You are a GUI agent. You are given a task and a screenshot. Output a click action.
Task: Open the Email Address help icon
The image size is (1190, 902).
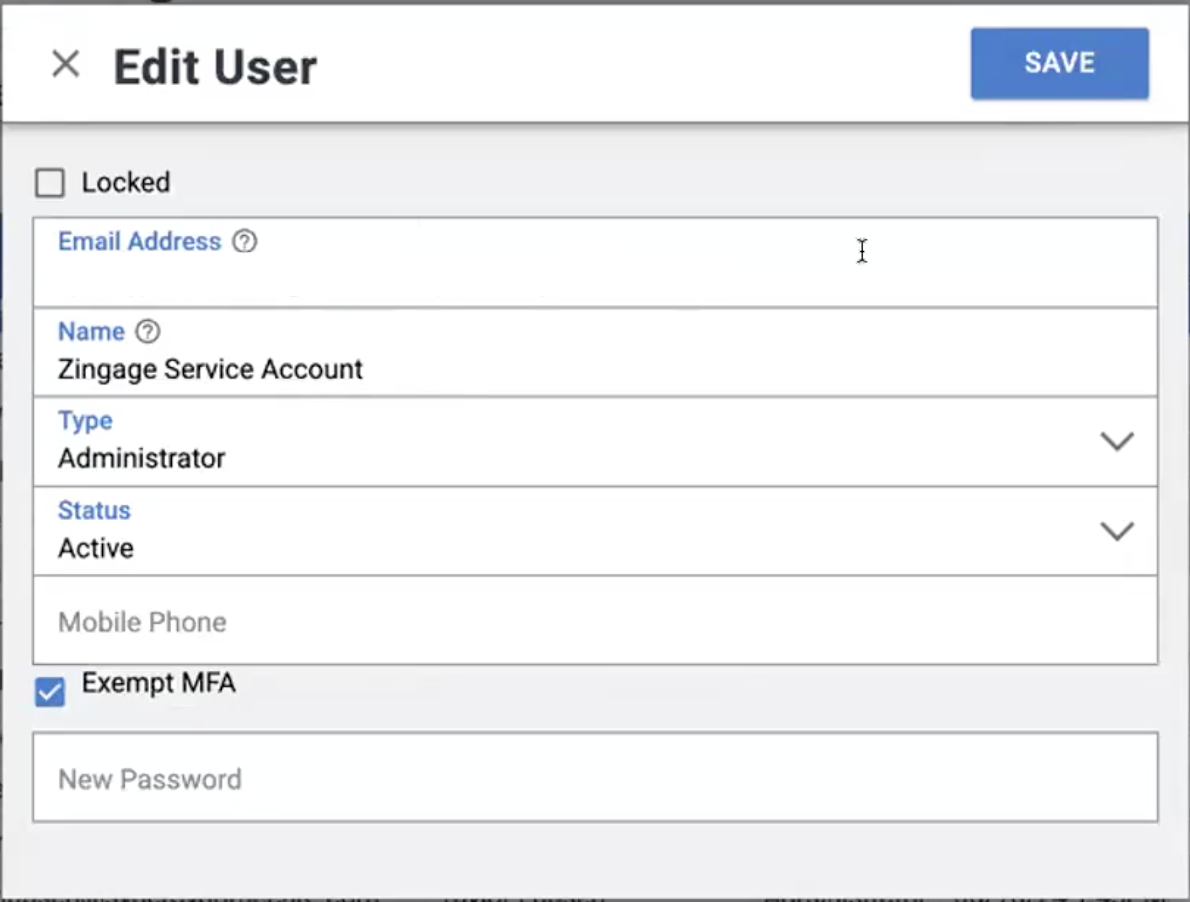(x=244, y=241)
